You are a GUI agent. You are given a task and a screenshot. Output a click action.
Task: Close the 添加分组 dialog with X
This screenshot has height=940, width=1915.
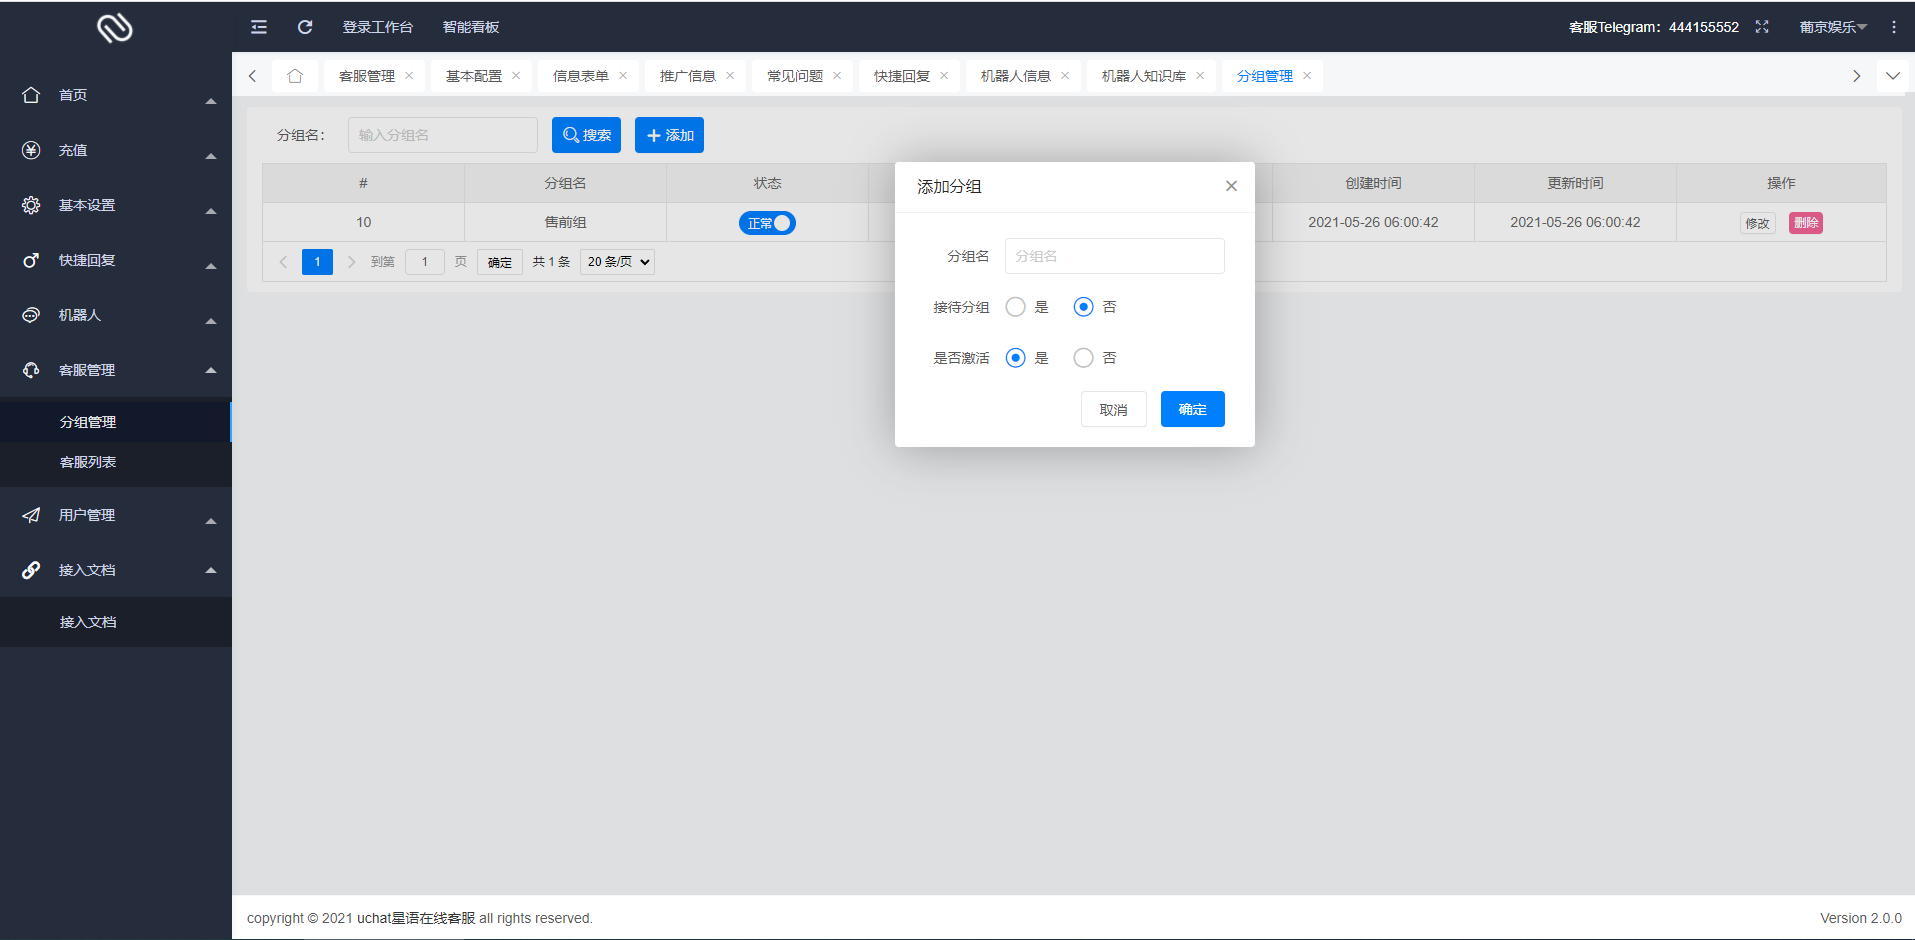coord(1231,186)
